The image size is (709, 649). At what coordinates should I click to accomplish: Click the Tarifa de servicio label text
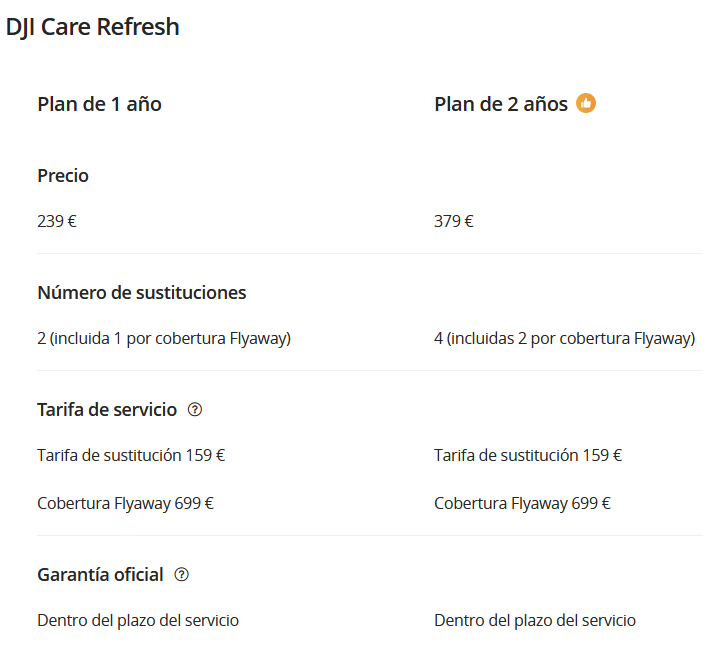pos(107,409)
